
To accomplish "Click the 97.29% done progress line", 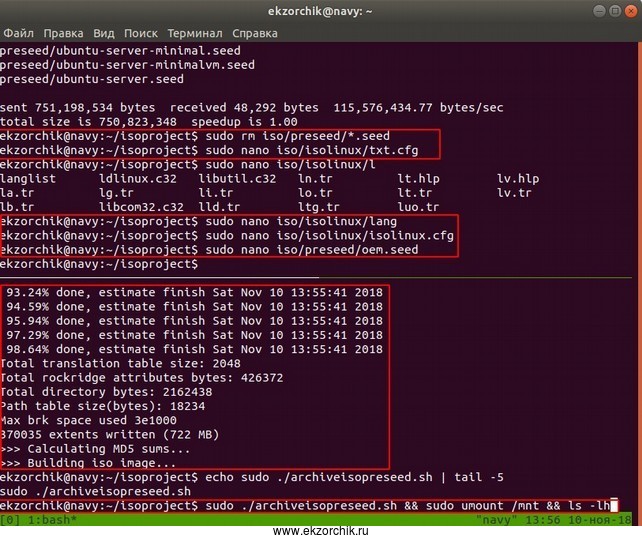I will pyautogui.click(x=194, y=335).
